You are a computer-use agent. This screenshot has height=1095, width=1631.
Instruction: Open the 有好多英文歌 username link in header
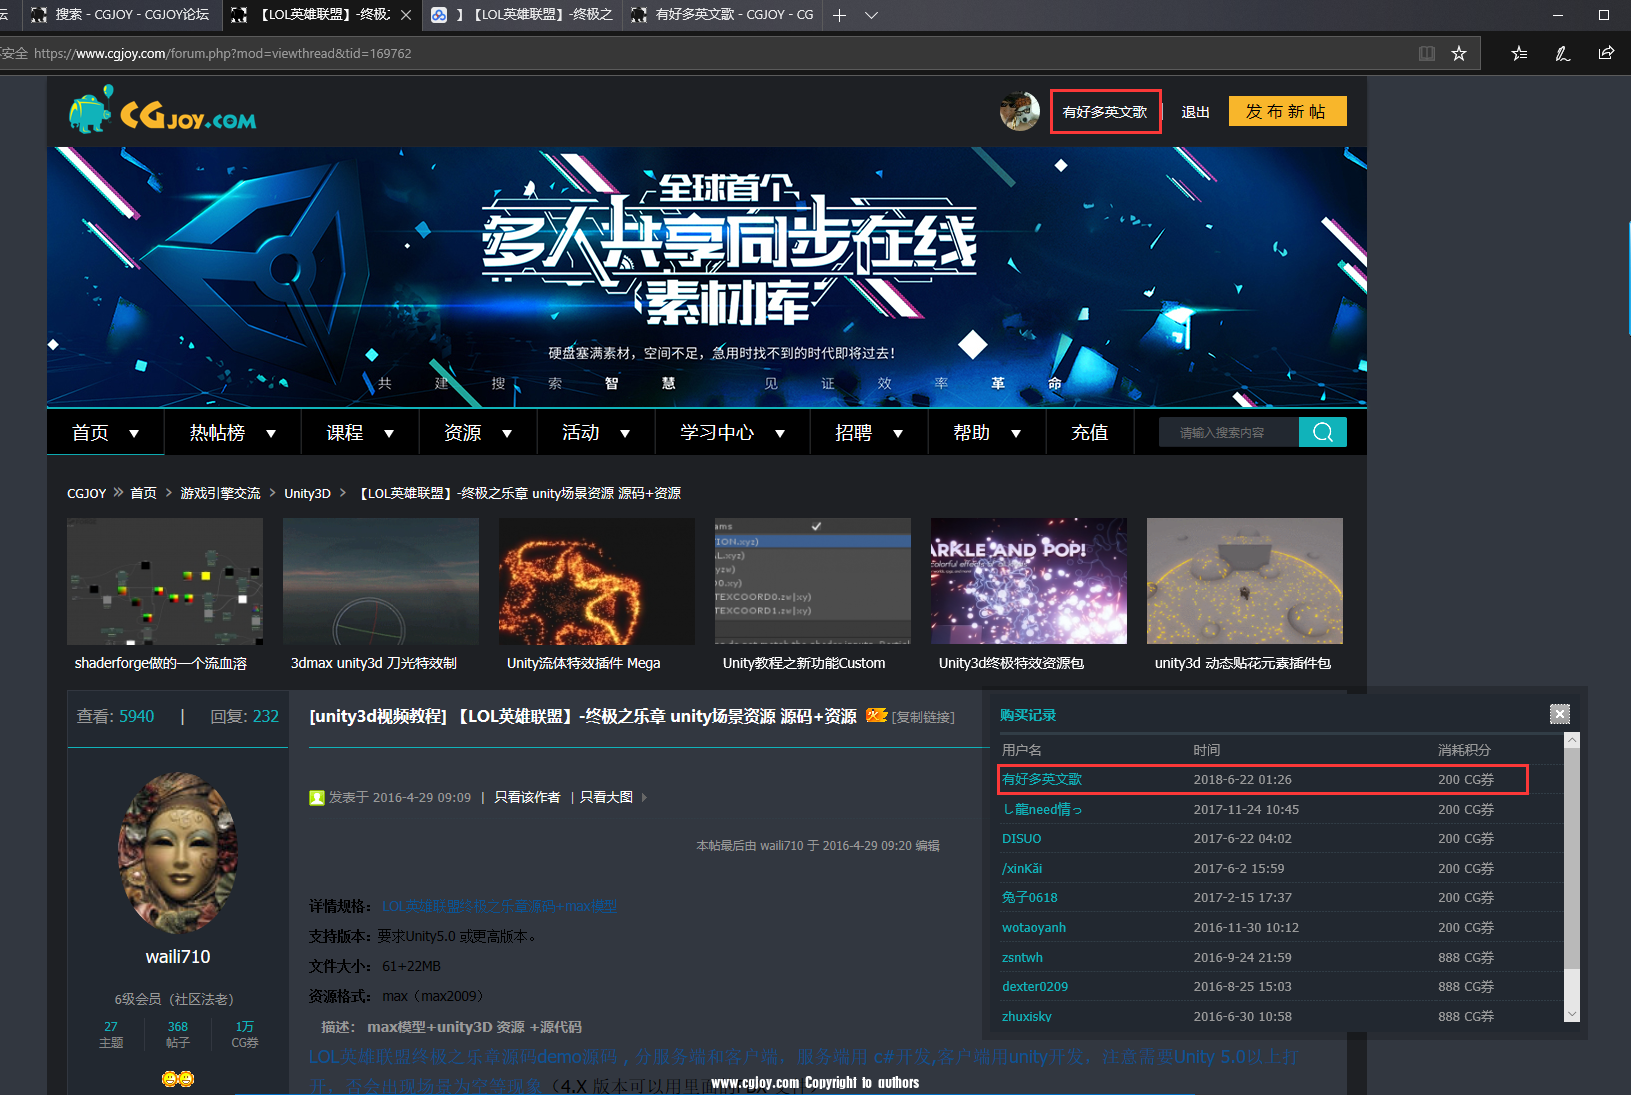[x=1105, y=112]
